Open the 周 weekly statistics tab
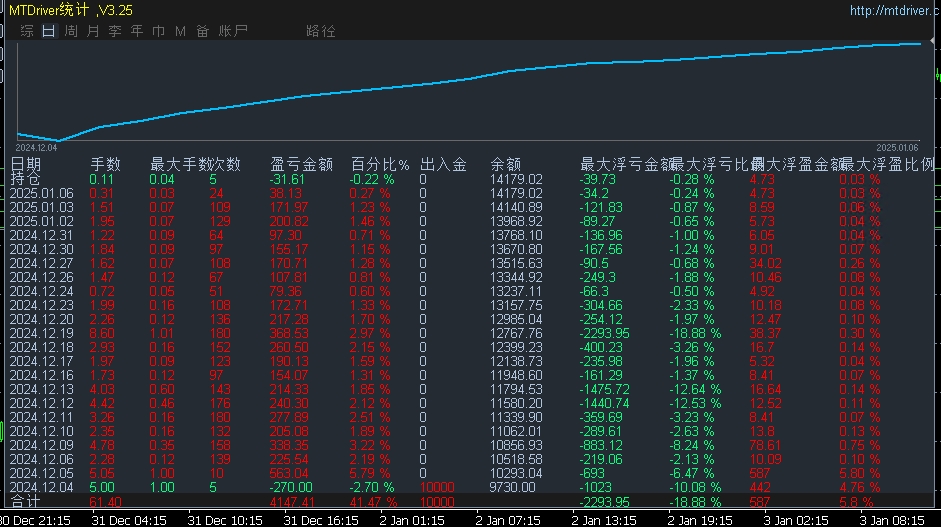The image size is (941, 527). click(71, 31)
